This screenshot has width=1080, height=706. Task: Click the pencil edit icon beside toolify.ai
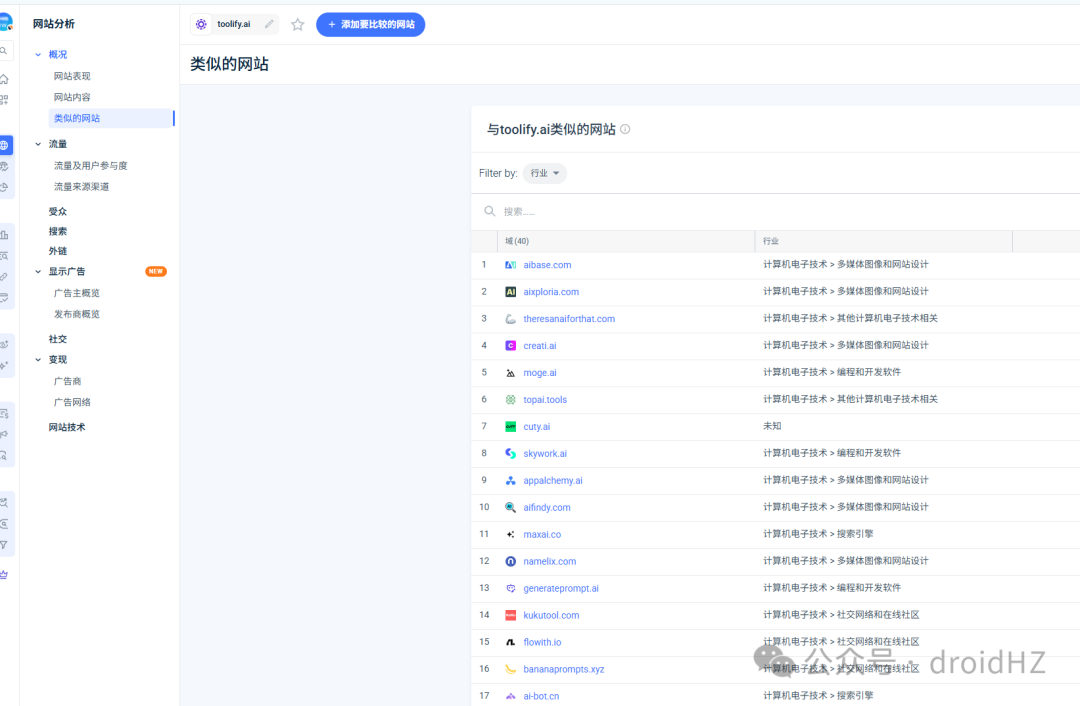point(269,24)
